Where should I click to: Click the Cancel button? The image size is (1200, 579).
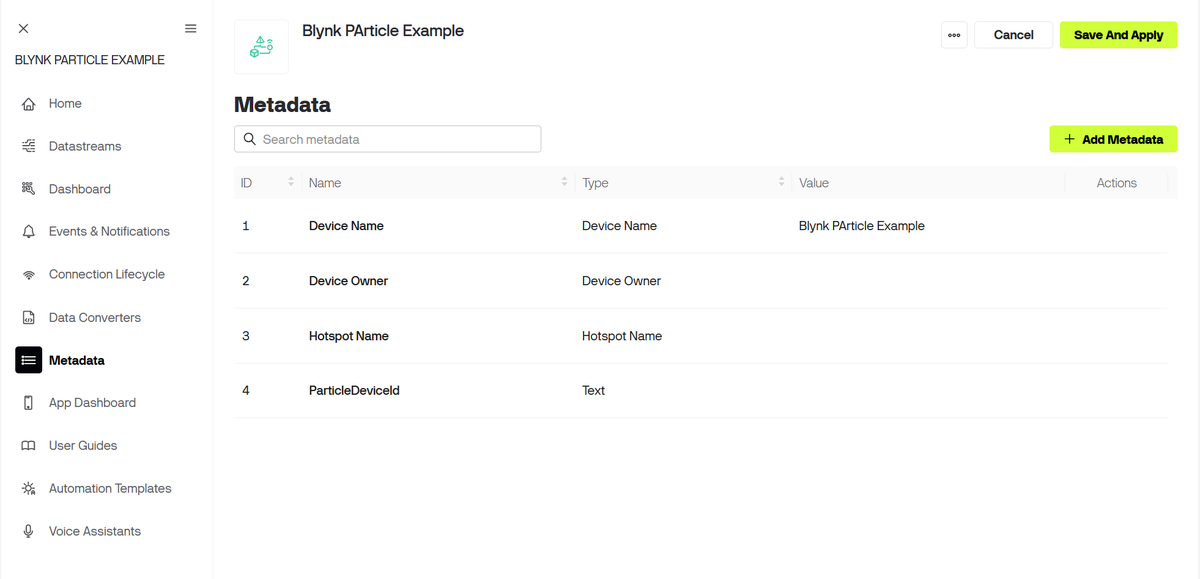(1013, 35)
